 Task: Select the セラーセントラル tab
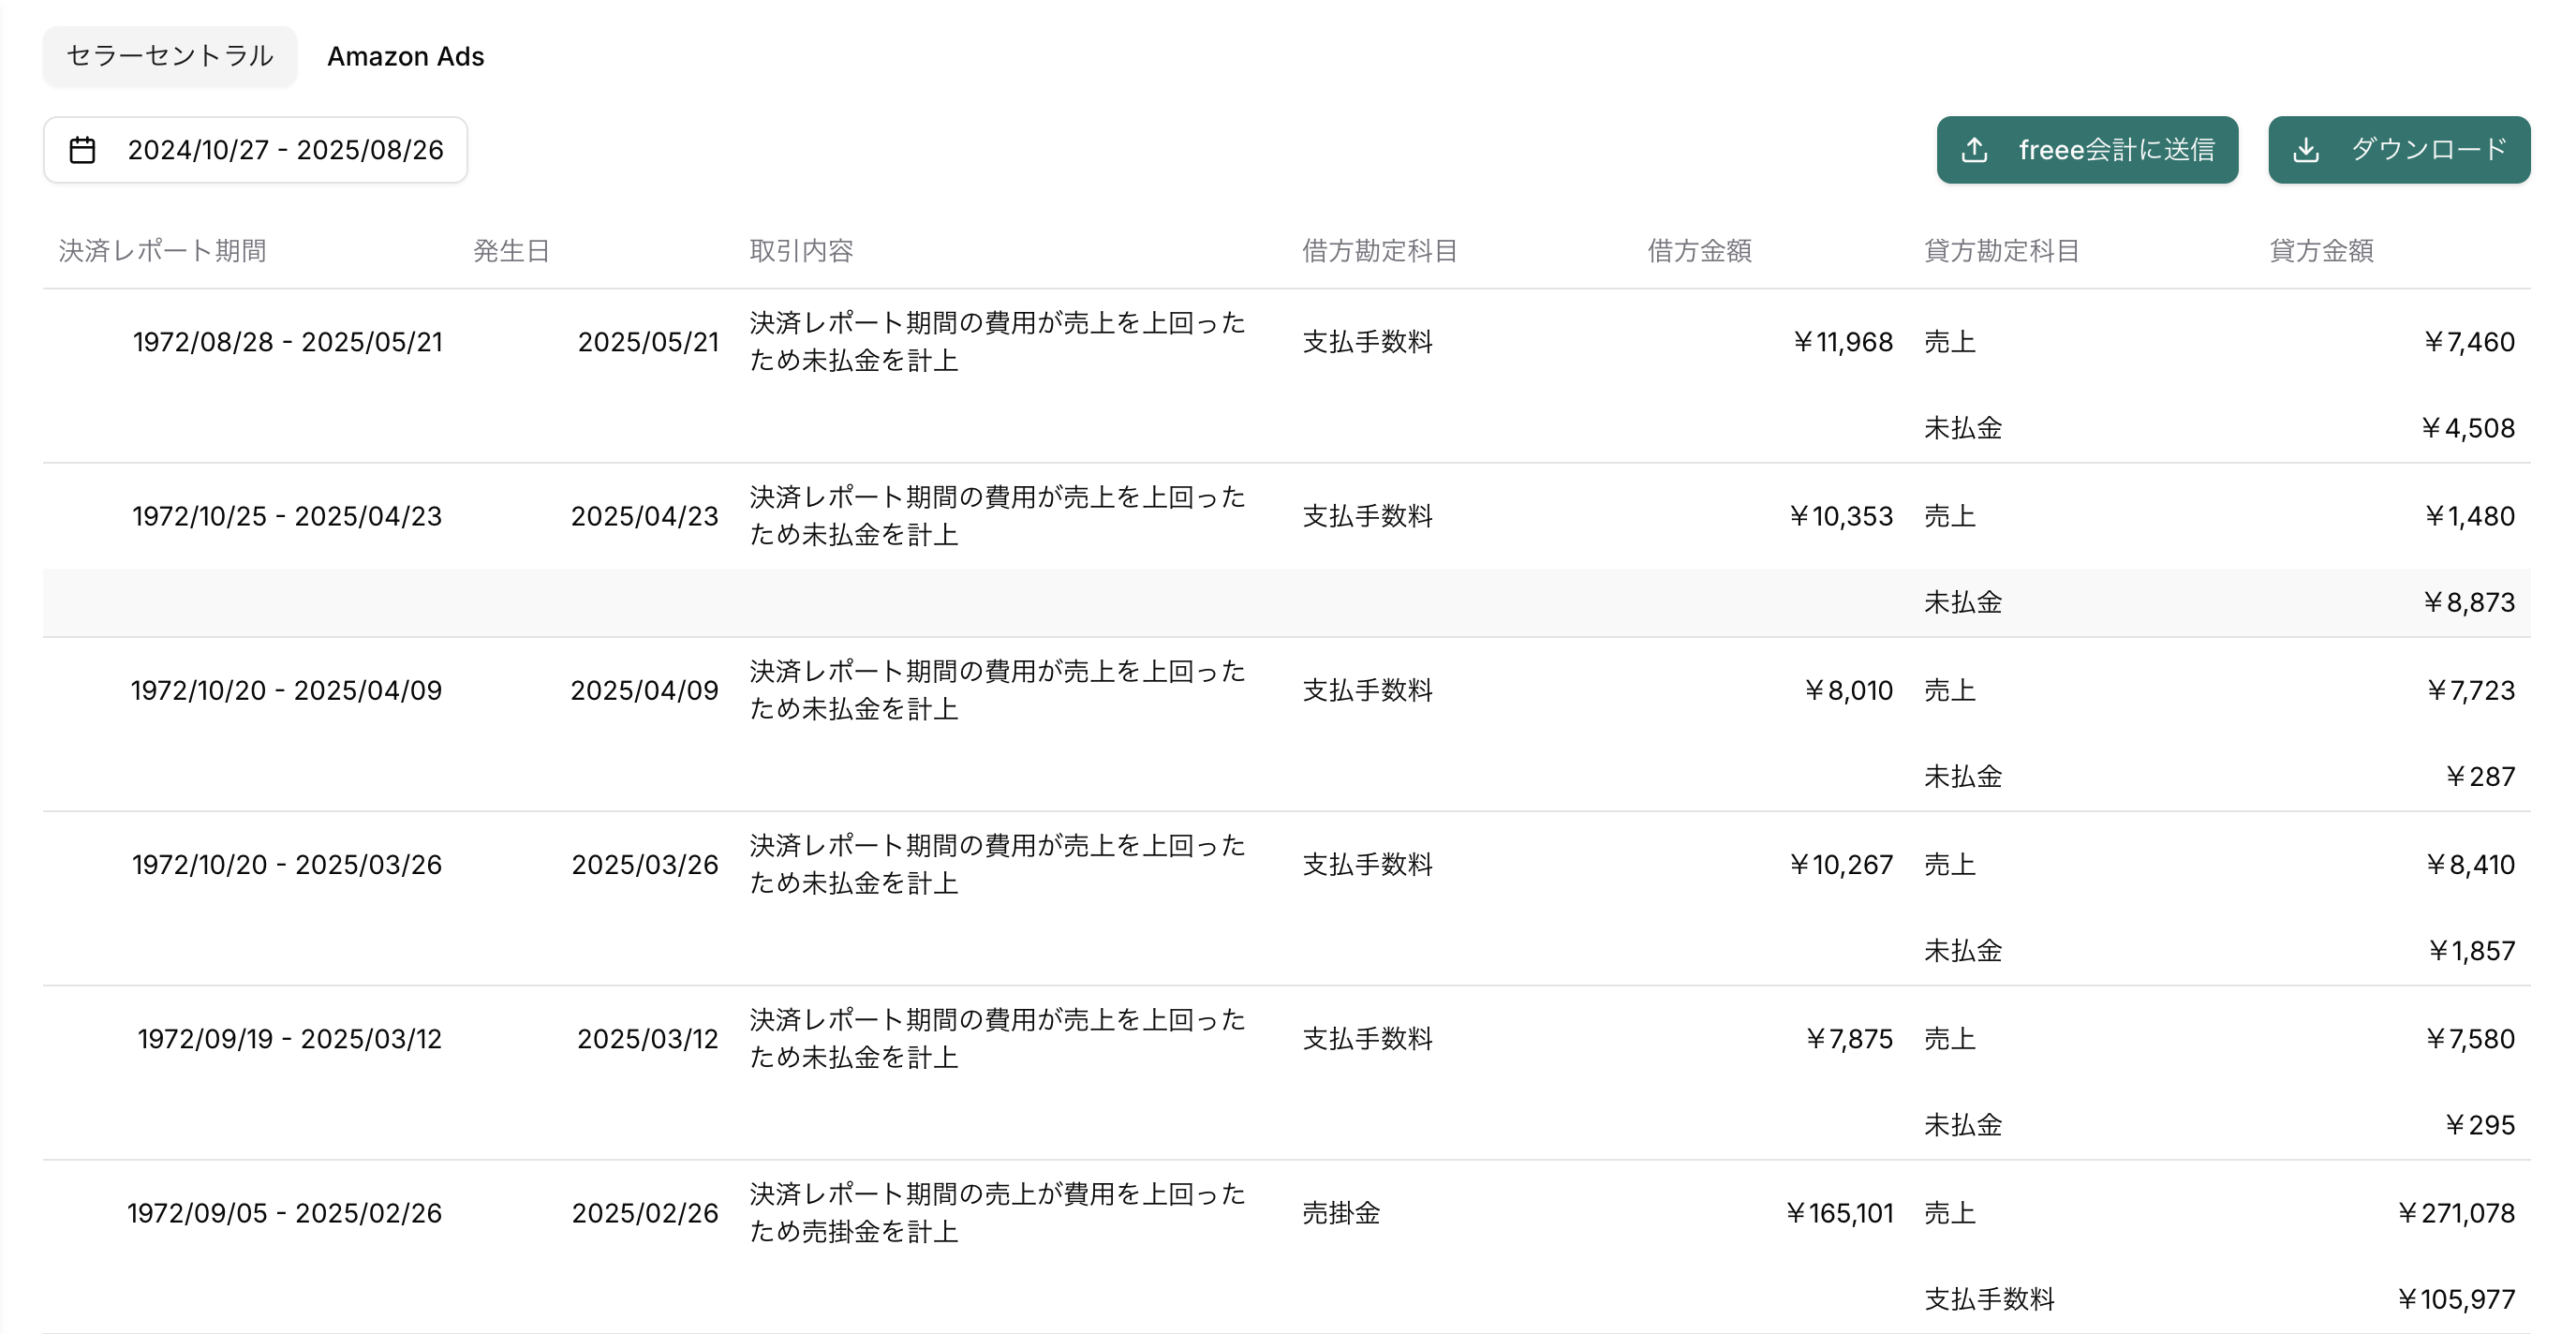point(169,56)
